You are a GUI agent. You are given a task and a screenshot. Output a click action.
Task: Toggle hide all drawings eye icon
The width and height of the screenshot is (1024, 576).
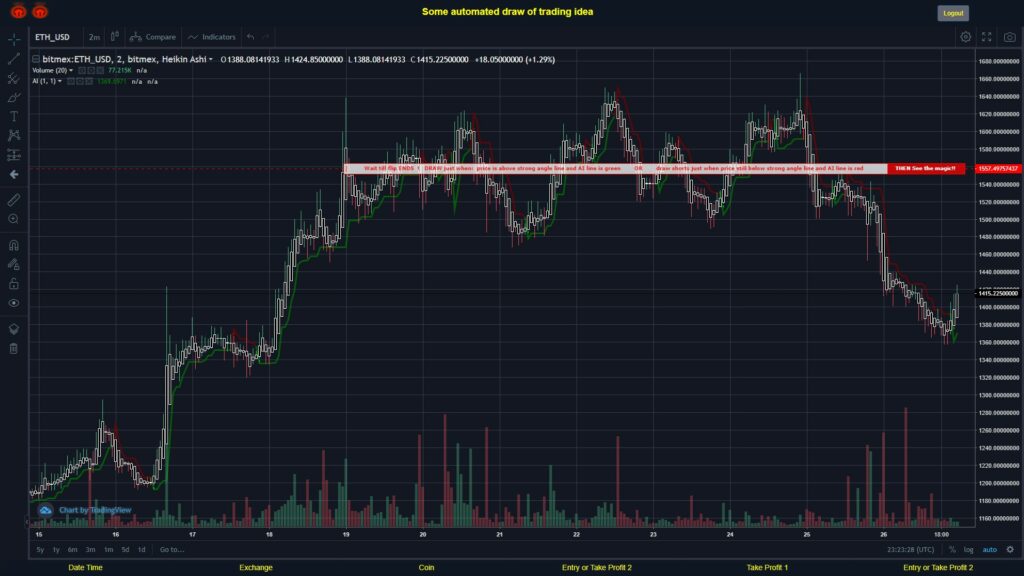(x=14, y=303)
